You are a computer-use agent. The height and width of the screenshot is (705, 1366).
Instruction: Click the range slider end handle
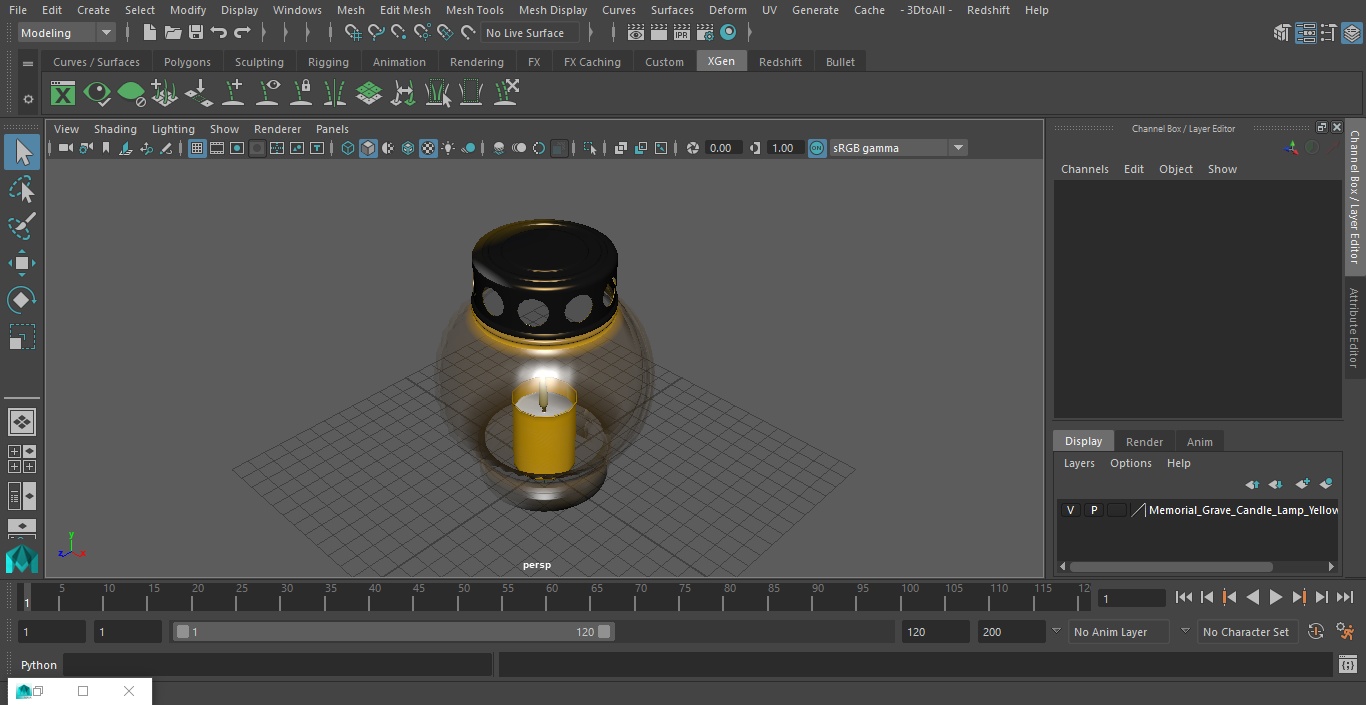(x=604, y=632)
